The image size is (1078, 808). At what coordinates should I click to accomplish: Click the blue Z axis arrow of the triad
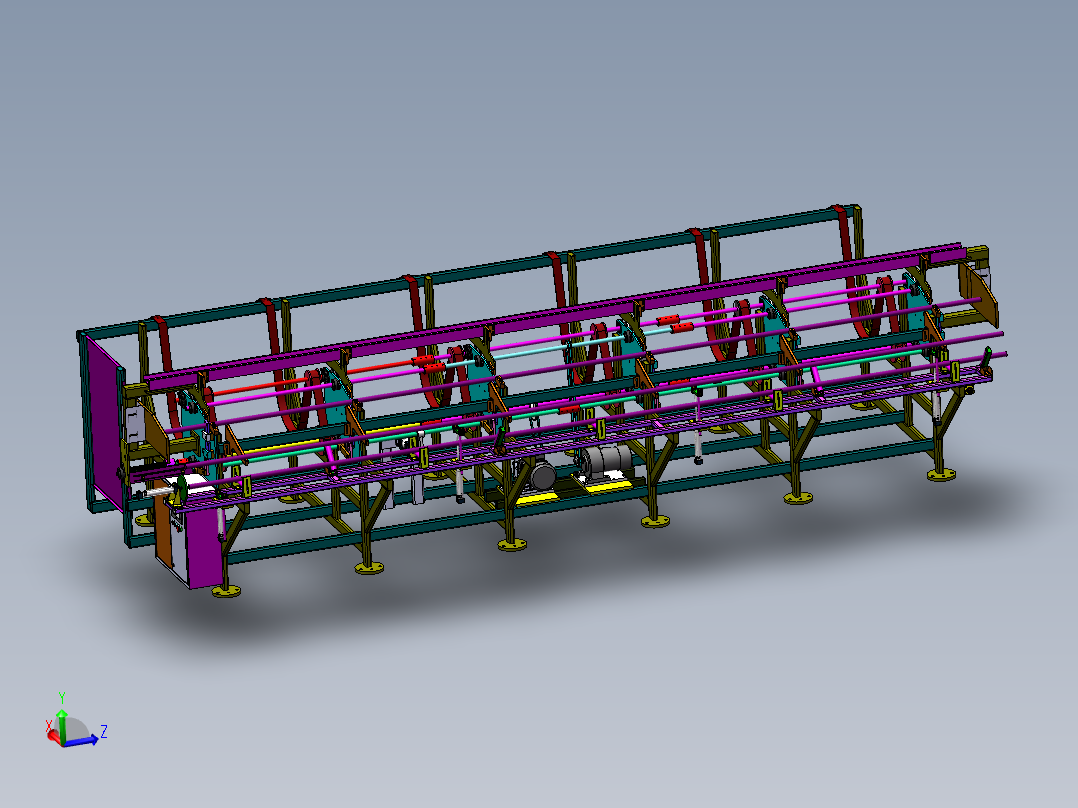(81, 741)
